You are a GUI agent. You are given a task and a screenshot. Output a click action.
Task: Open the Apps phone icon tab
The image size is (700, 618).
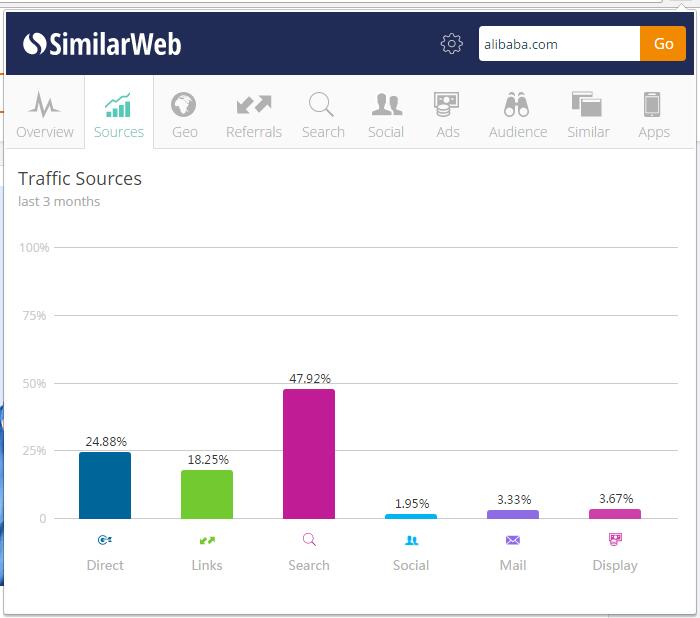click(x=653, y=114)
